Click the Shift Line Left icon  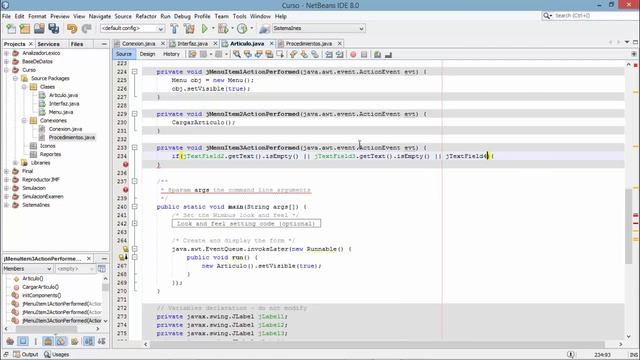(x=329, y=54)
